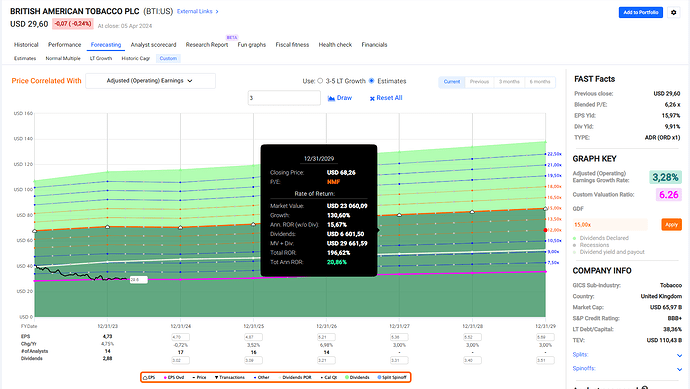Click the Draw chart icon

pyautogui.click(x=331, y=98)
